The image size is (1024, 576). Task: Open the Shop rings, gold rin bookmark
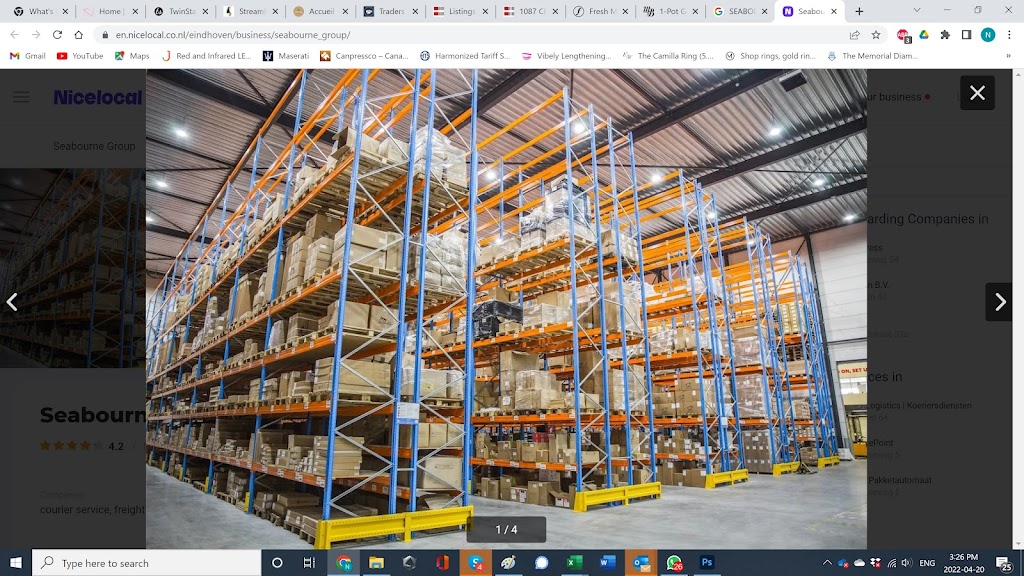click(x=771, y=56)
